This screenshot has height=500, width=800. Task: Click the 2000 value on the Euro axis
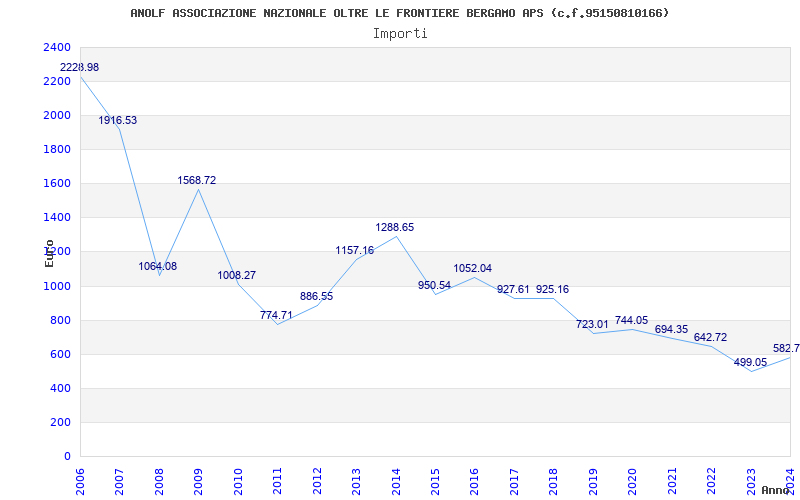[57, 116]
